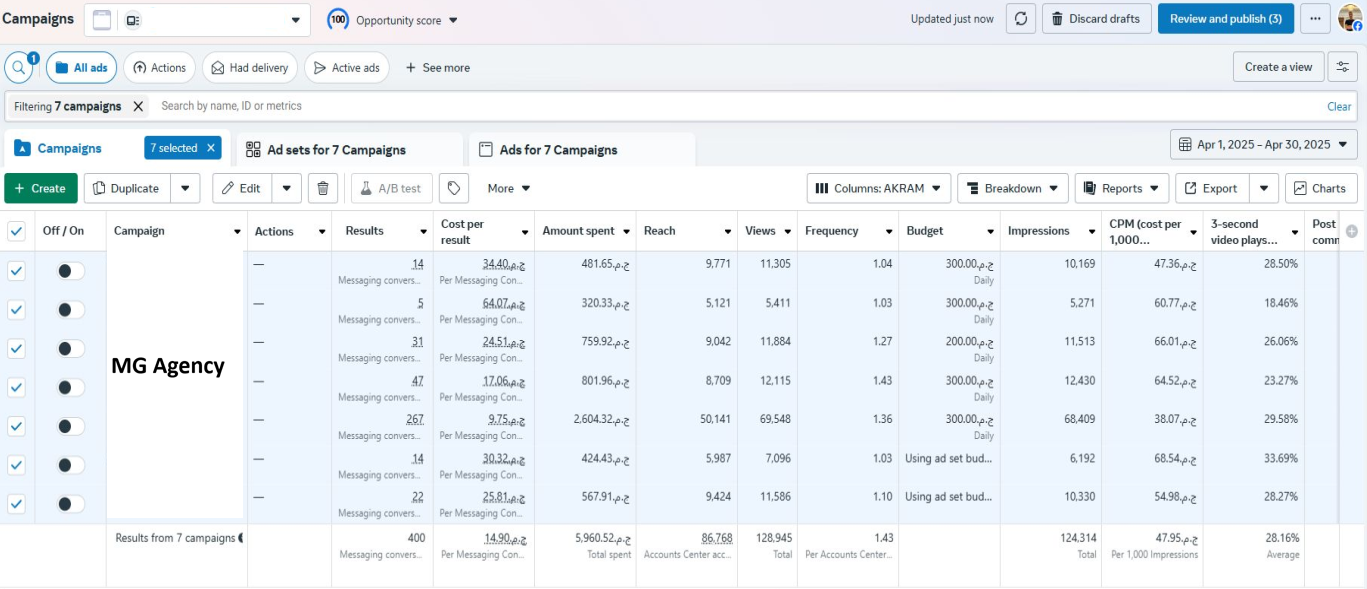Click the plus add column icon
Viewport: 1367px width, 589px height.
[1352, 231]
